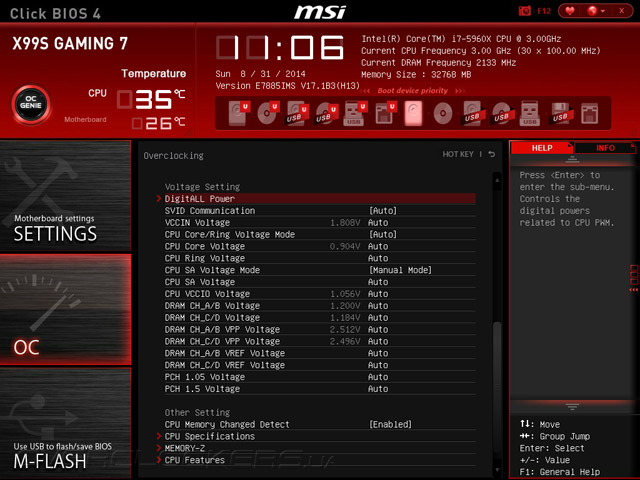Select the DRAM CH_C/D Voltage Auto field
640x480 pixels.
(378, 318)
